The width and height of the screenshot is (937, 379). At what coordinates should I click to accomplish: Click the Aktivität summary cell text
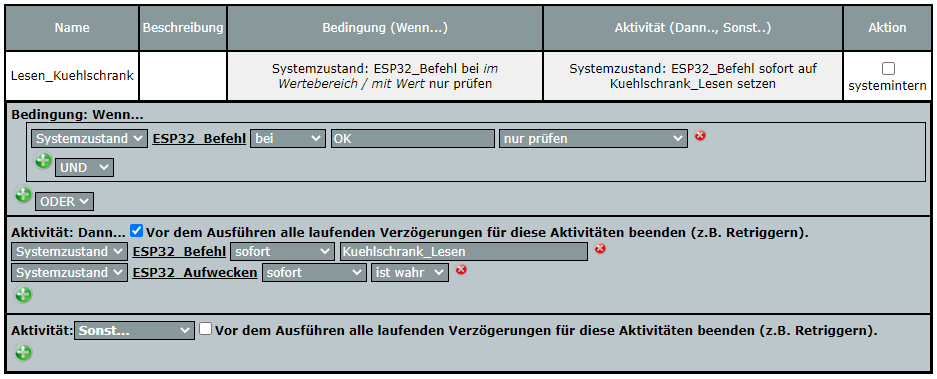(x=693, y=76)
